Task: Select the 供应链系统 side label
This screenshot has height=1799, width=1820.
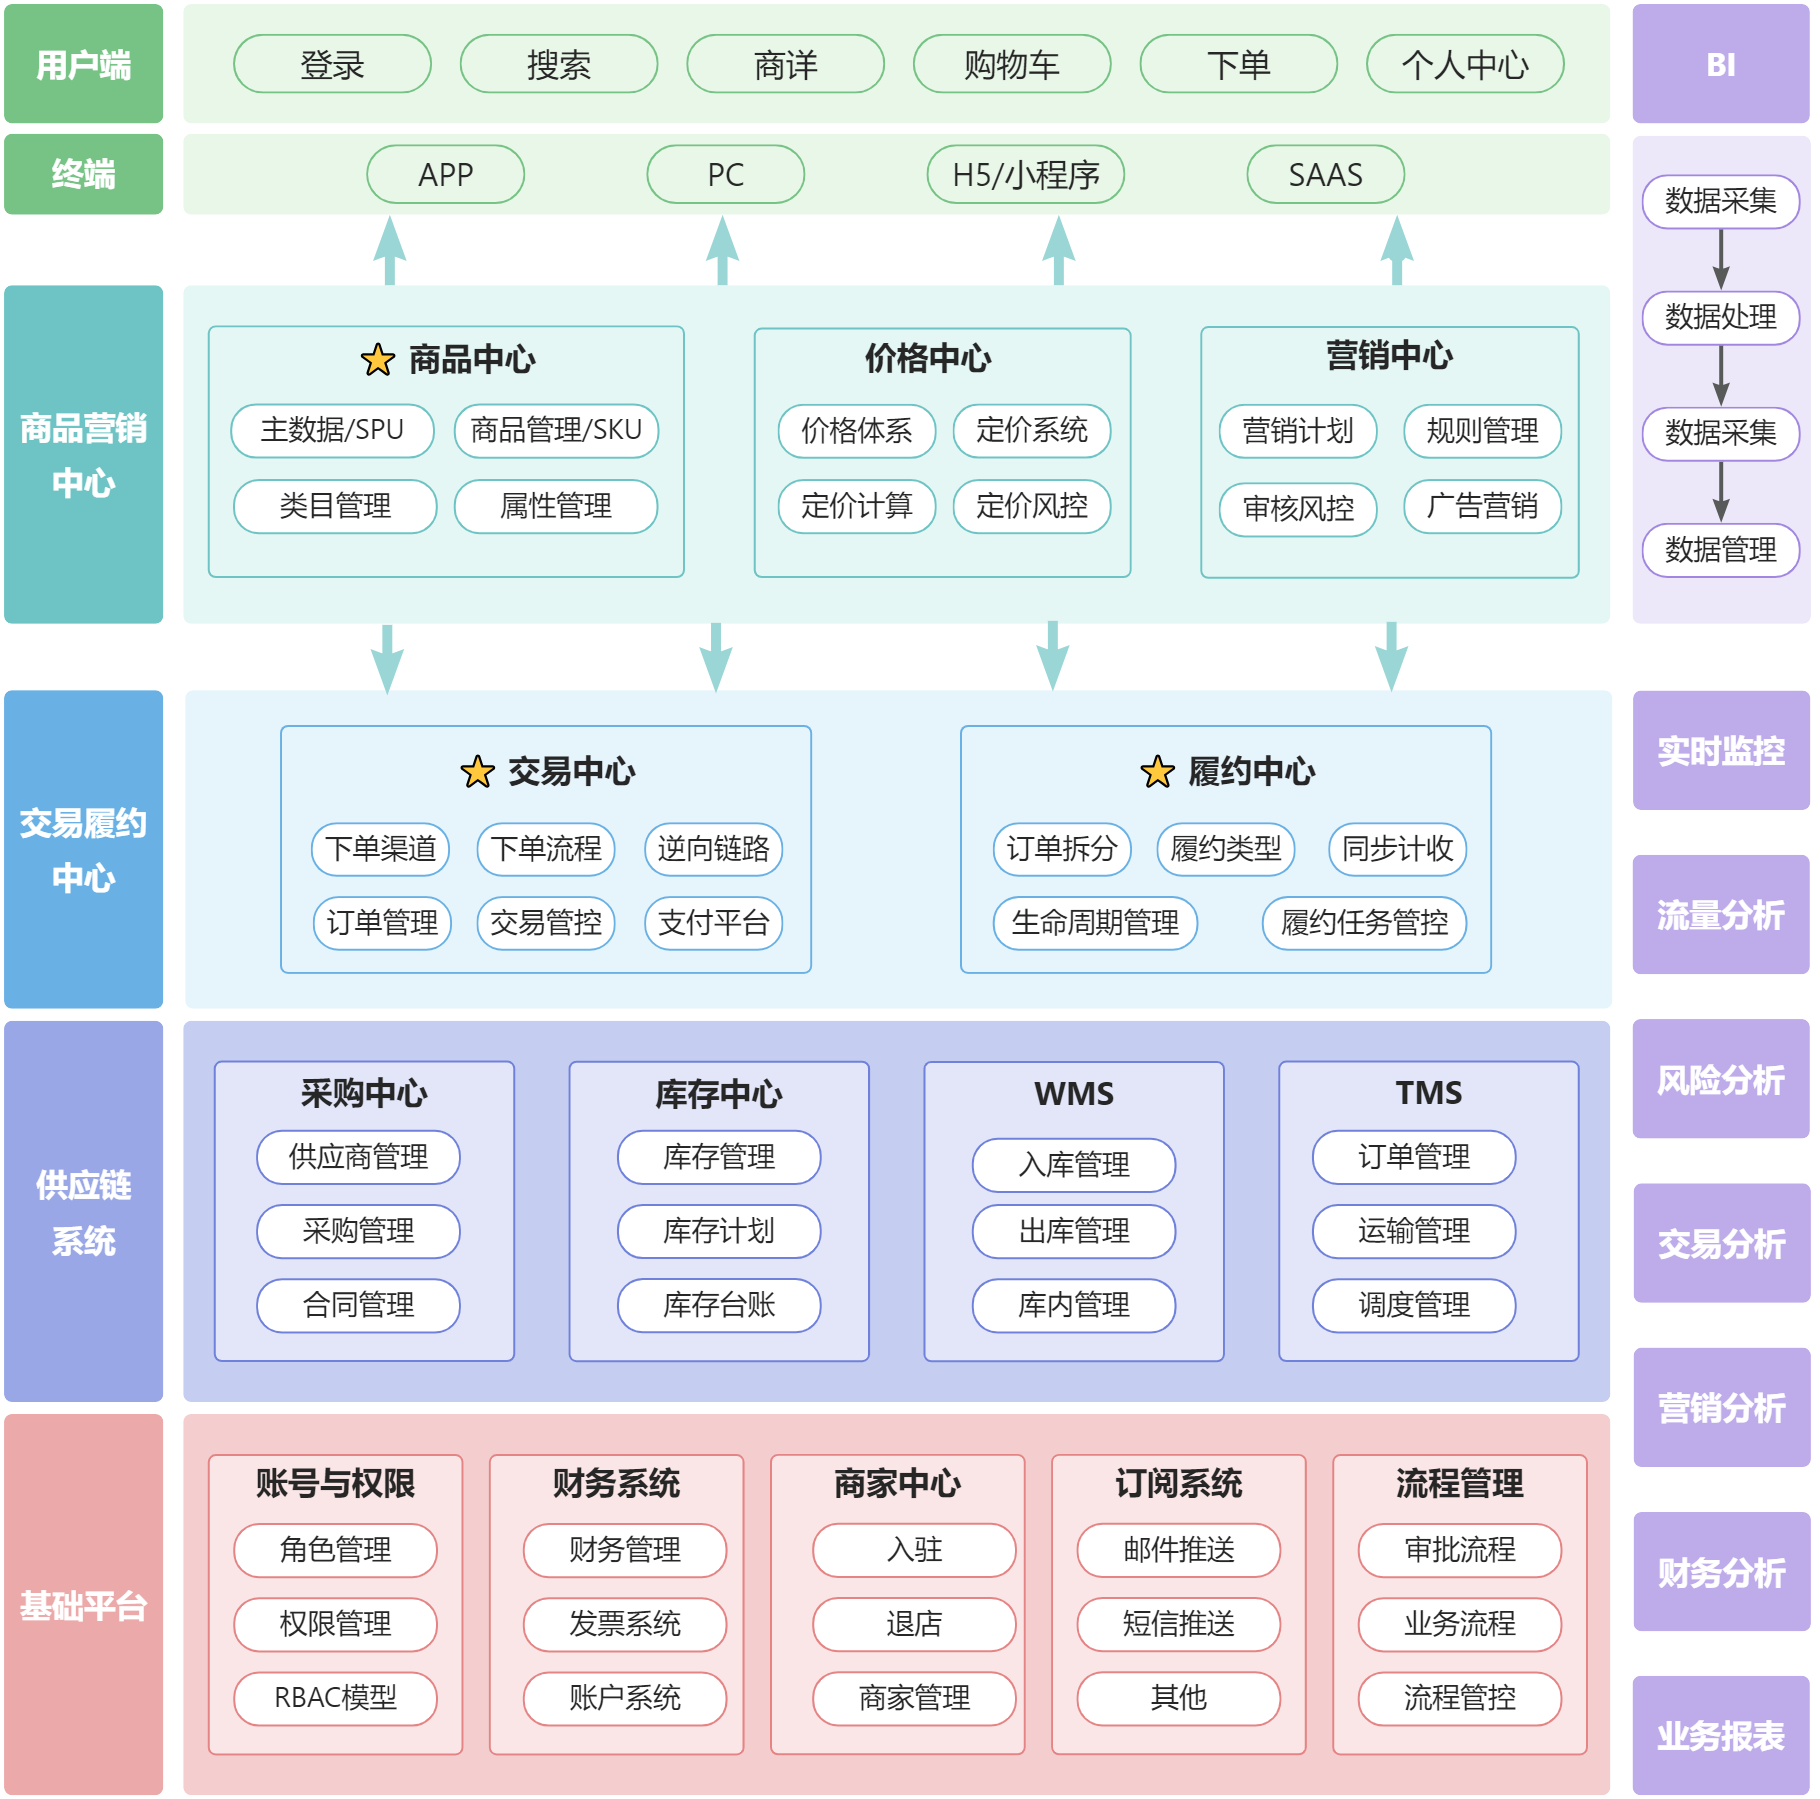Action: 83,1211
